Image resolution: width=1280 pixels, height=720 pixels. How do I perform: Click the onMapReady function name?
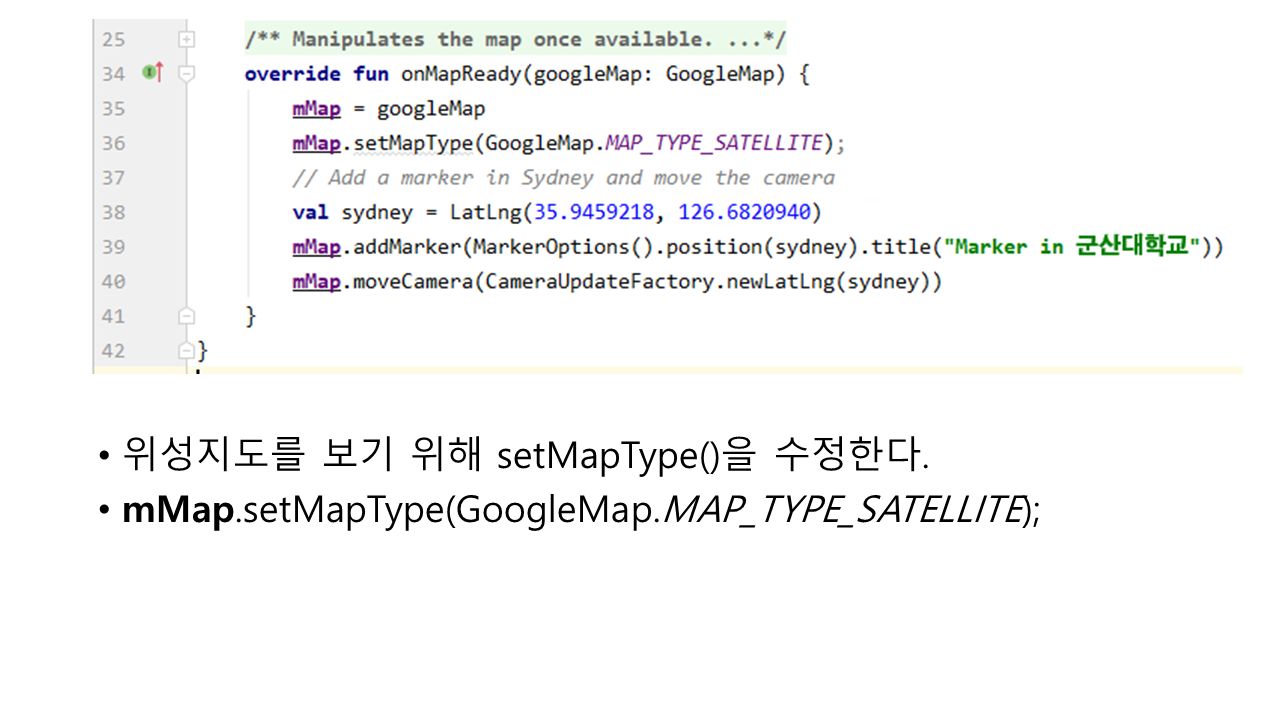coord(460,74)
